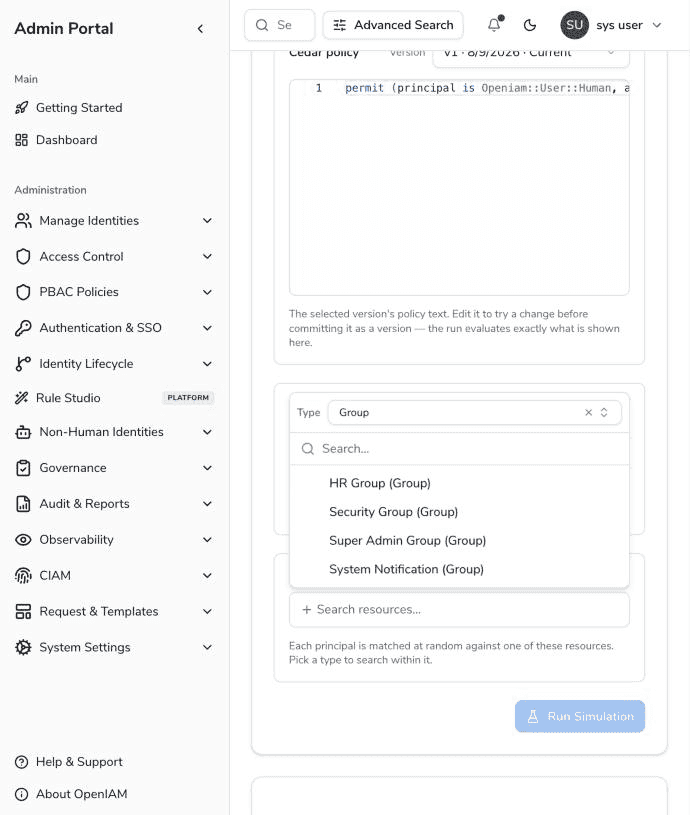Open Advanced Search

[393, 25]
